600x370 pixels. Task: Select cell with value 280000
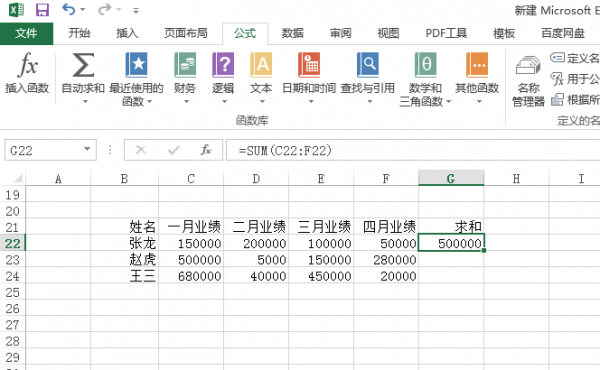[x=386, y=259]
